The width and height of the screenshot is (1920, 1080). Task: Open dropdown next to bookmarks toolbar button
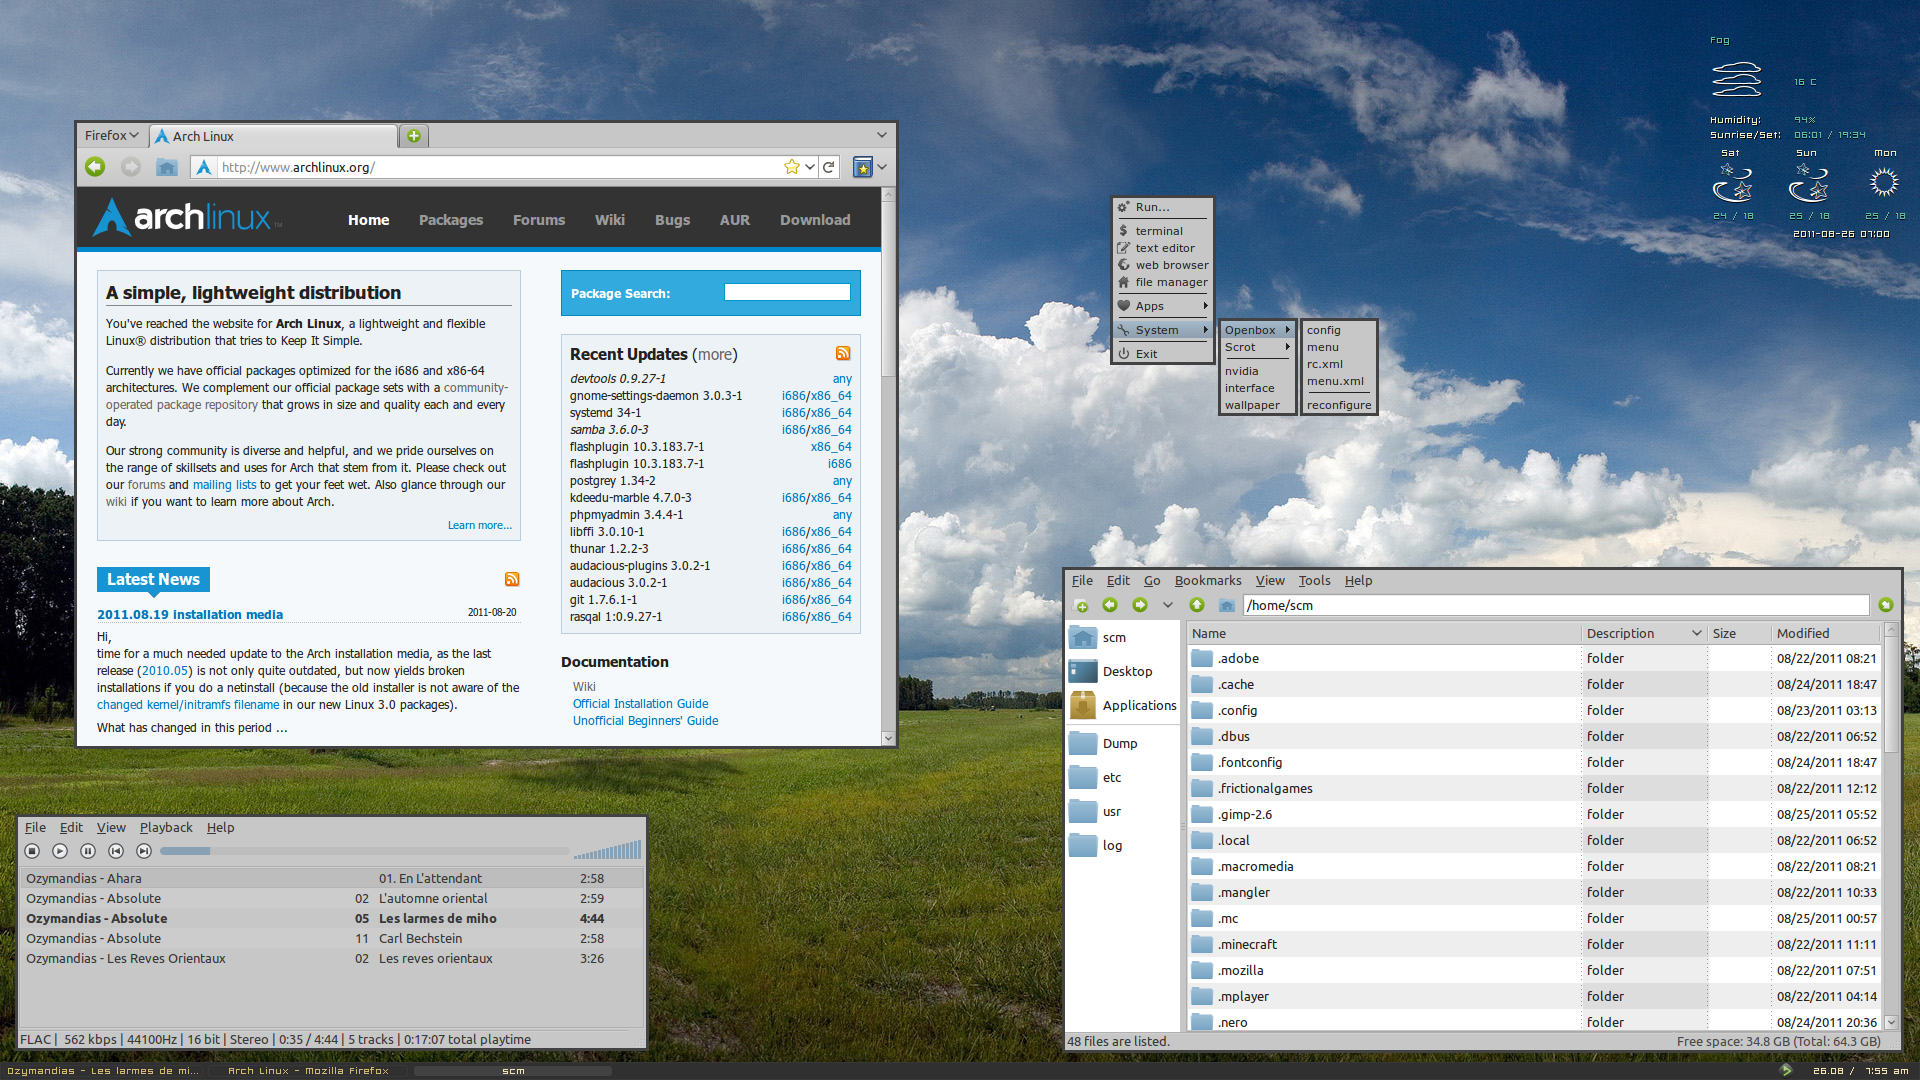click(x=882, y=167)
